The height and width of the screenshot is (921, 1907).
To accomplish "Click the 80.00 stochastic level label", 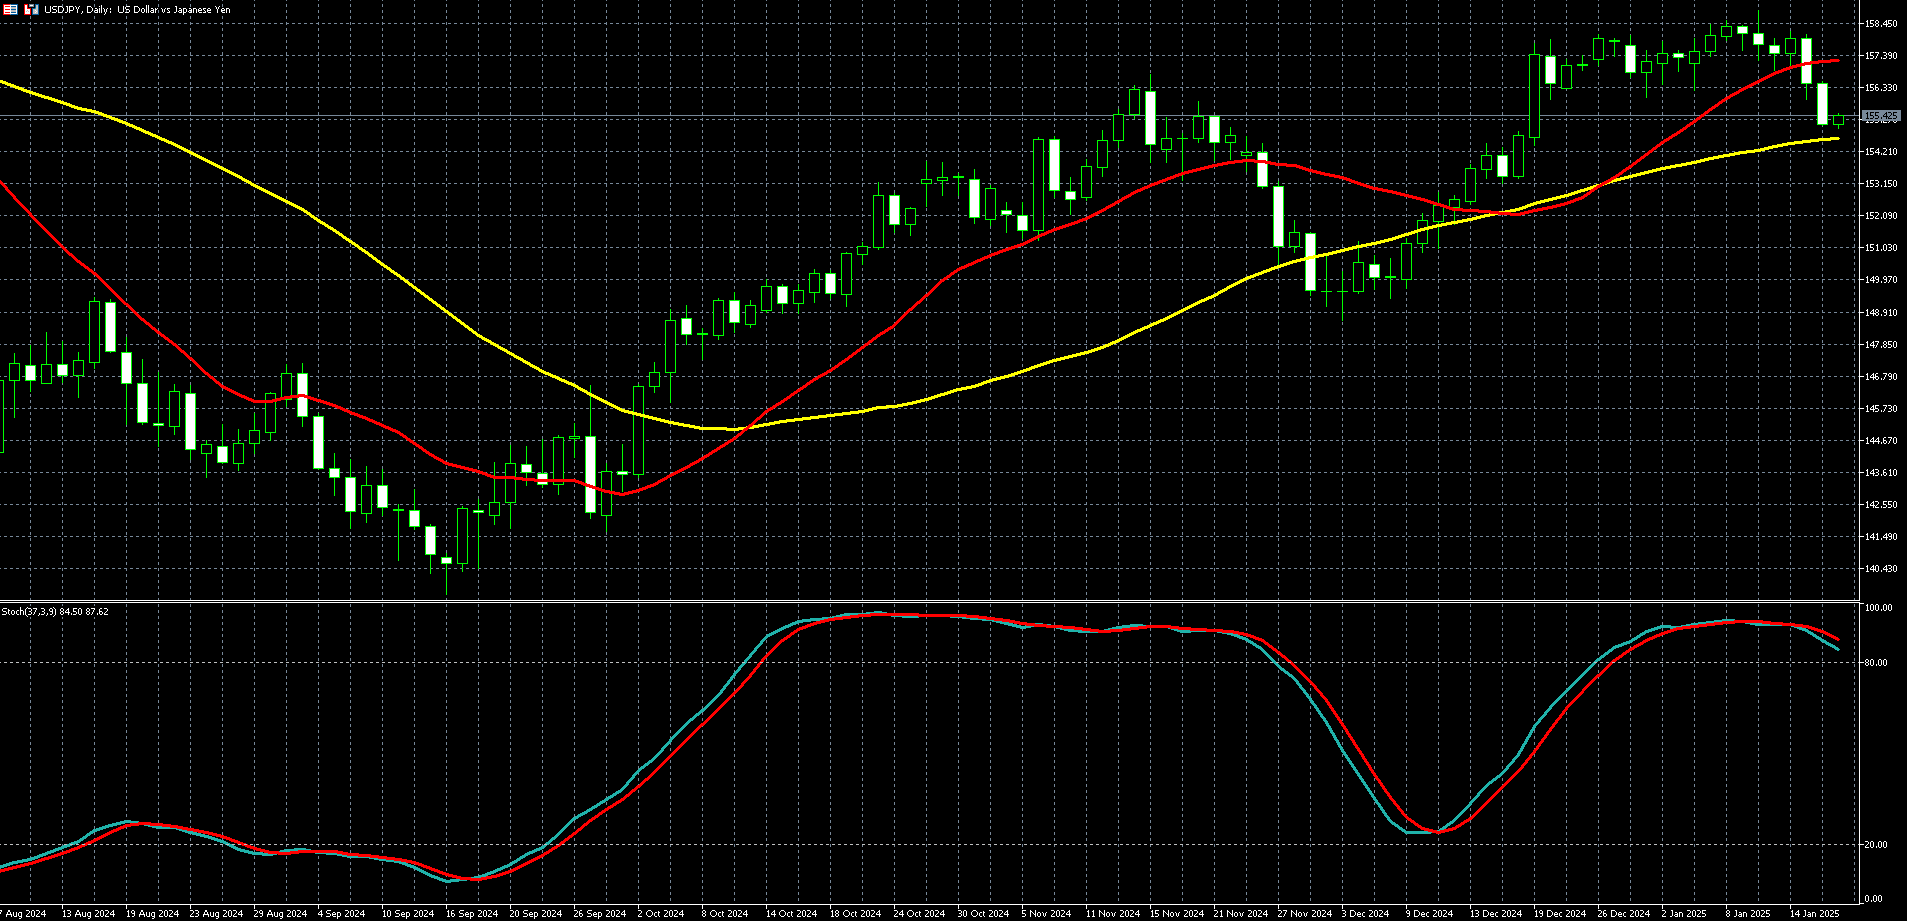I will (1876, 663).
